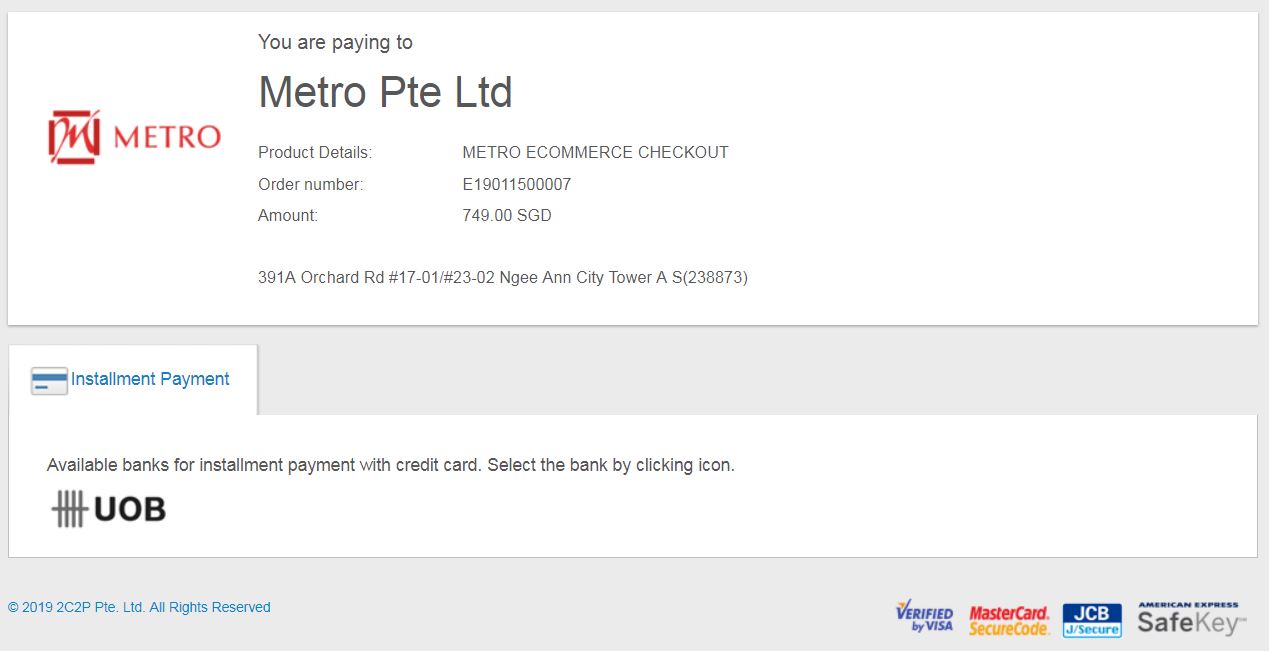Viewport: 1269px width, 651px height.
Task: Click the available banks instruction text
Action: (391, 465)
